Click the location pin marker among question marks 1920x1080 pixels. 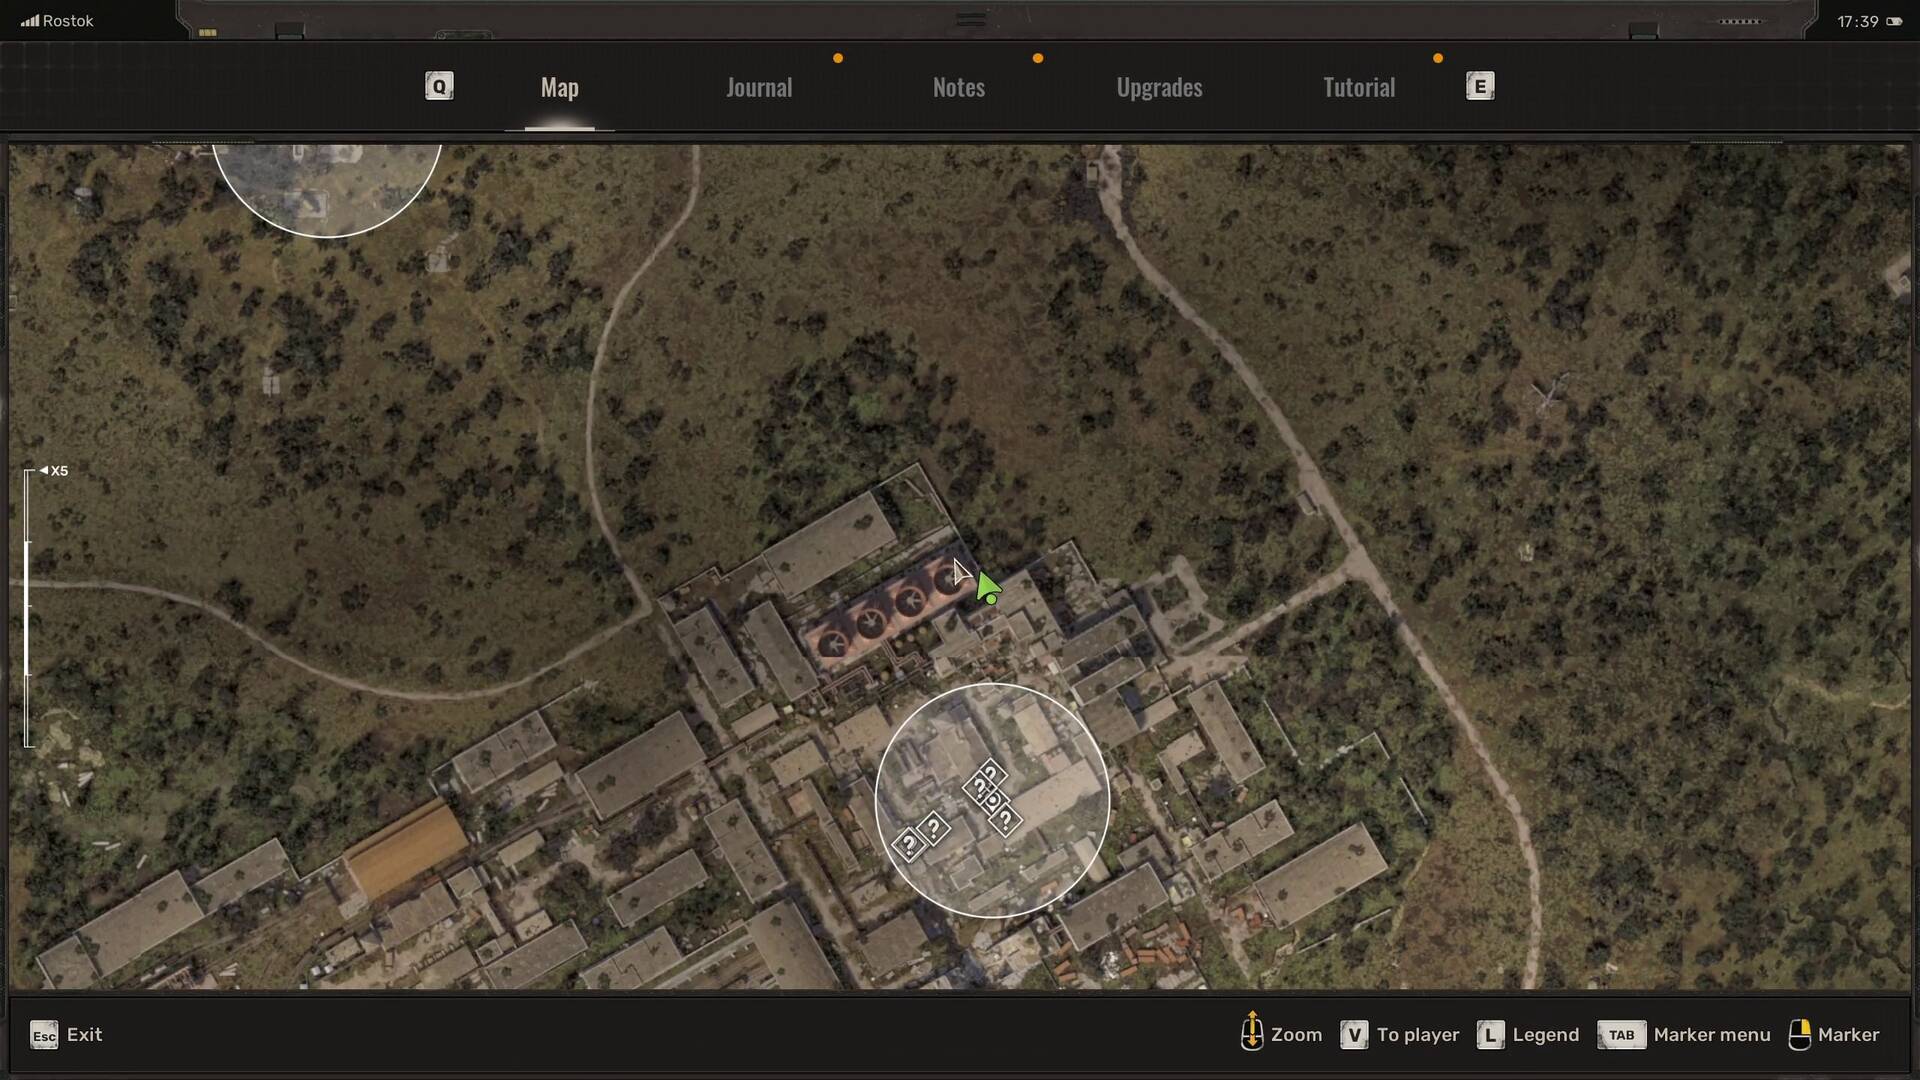click(993, 800)
